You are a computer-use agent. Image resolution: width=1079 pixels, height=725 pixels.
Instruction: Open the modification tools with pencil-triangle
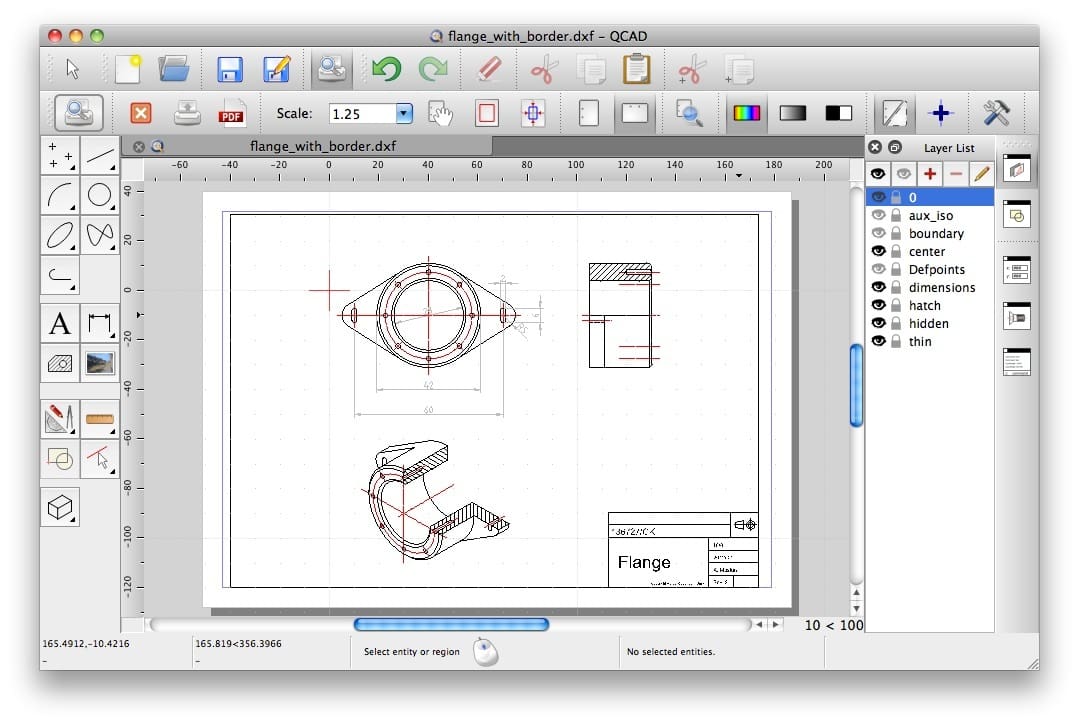point(60,418)
